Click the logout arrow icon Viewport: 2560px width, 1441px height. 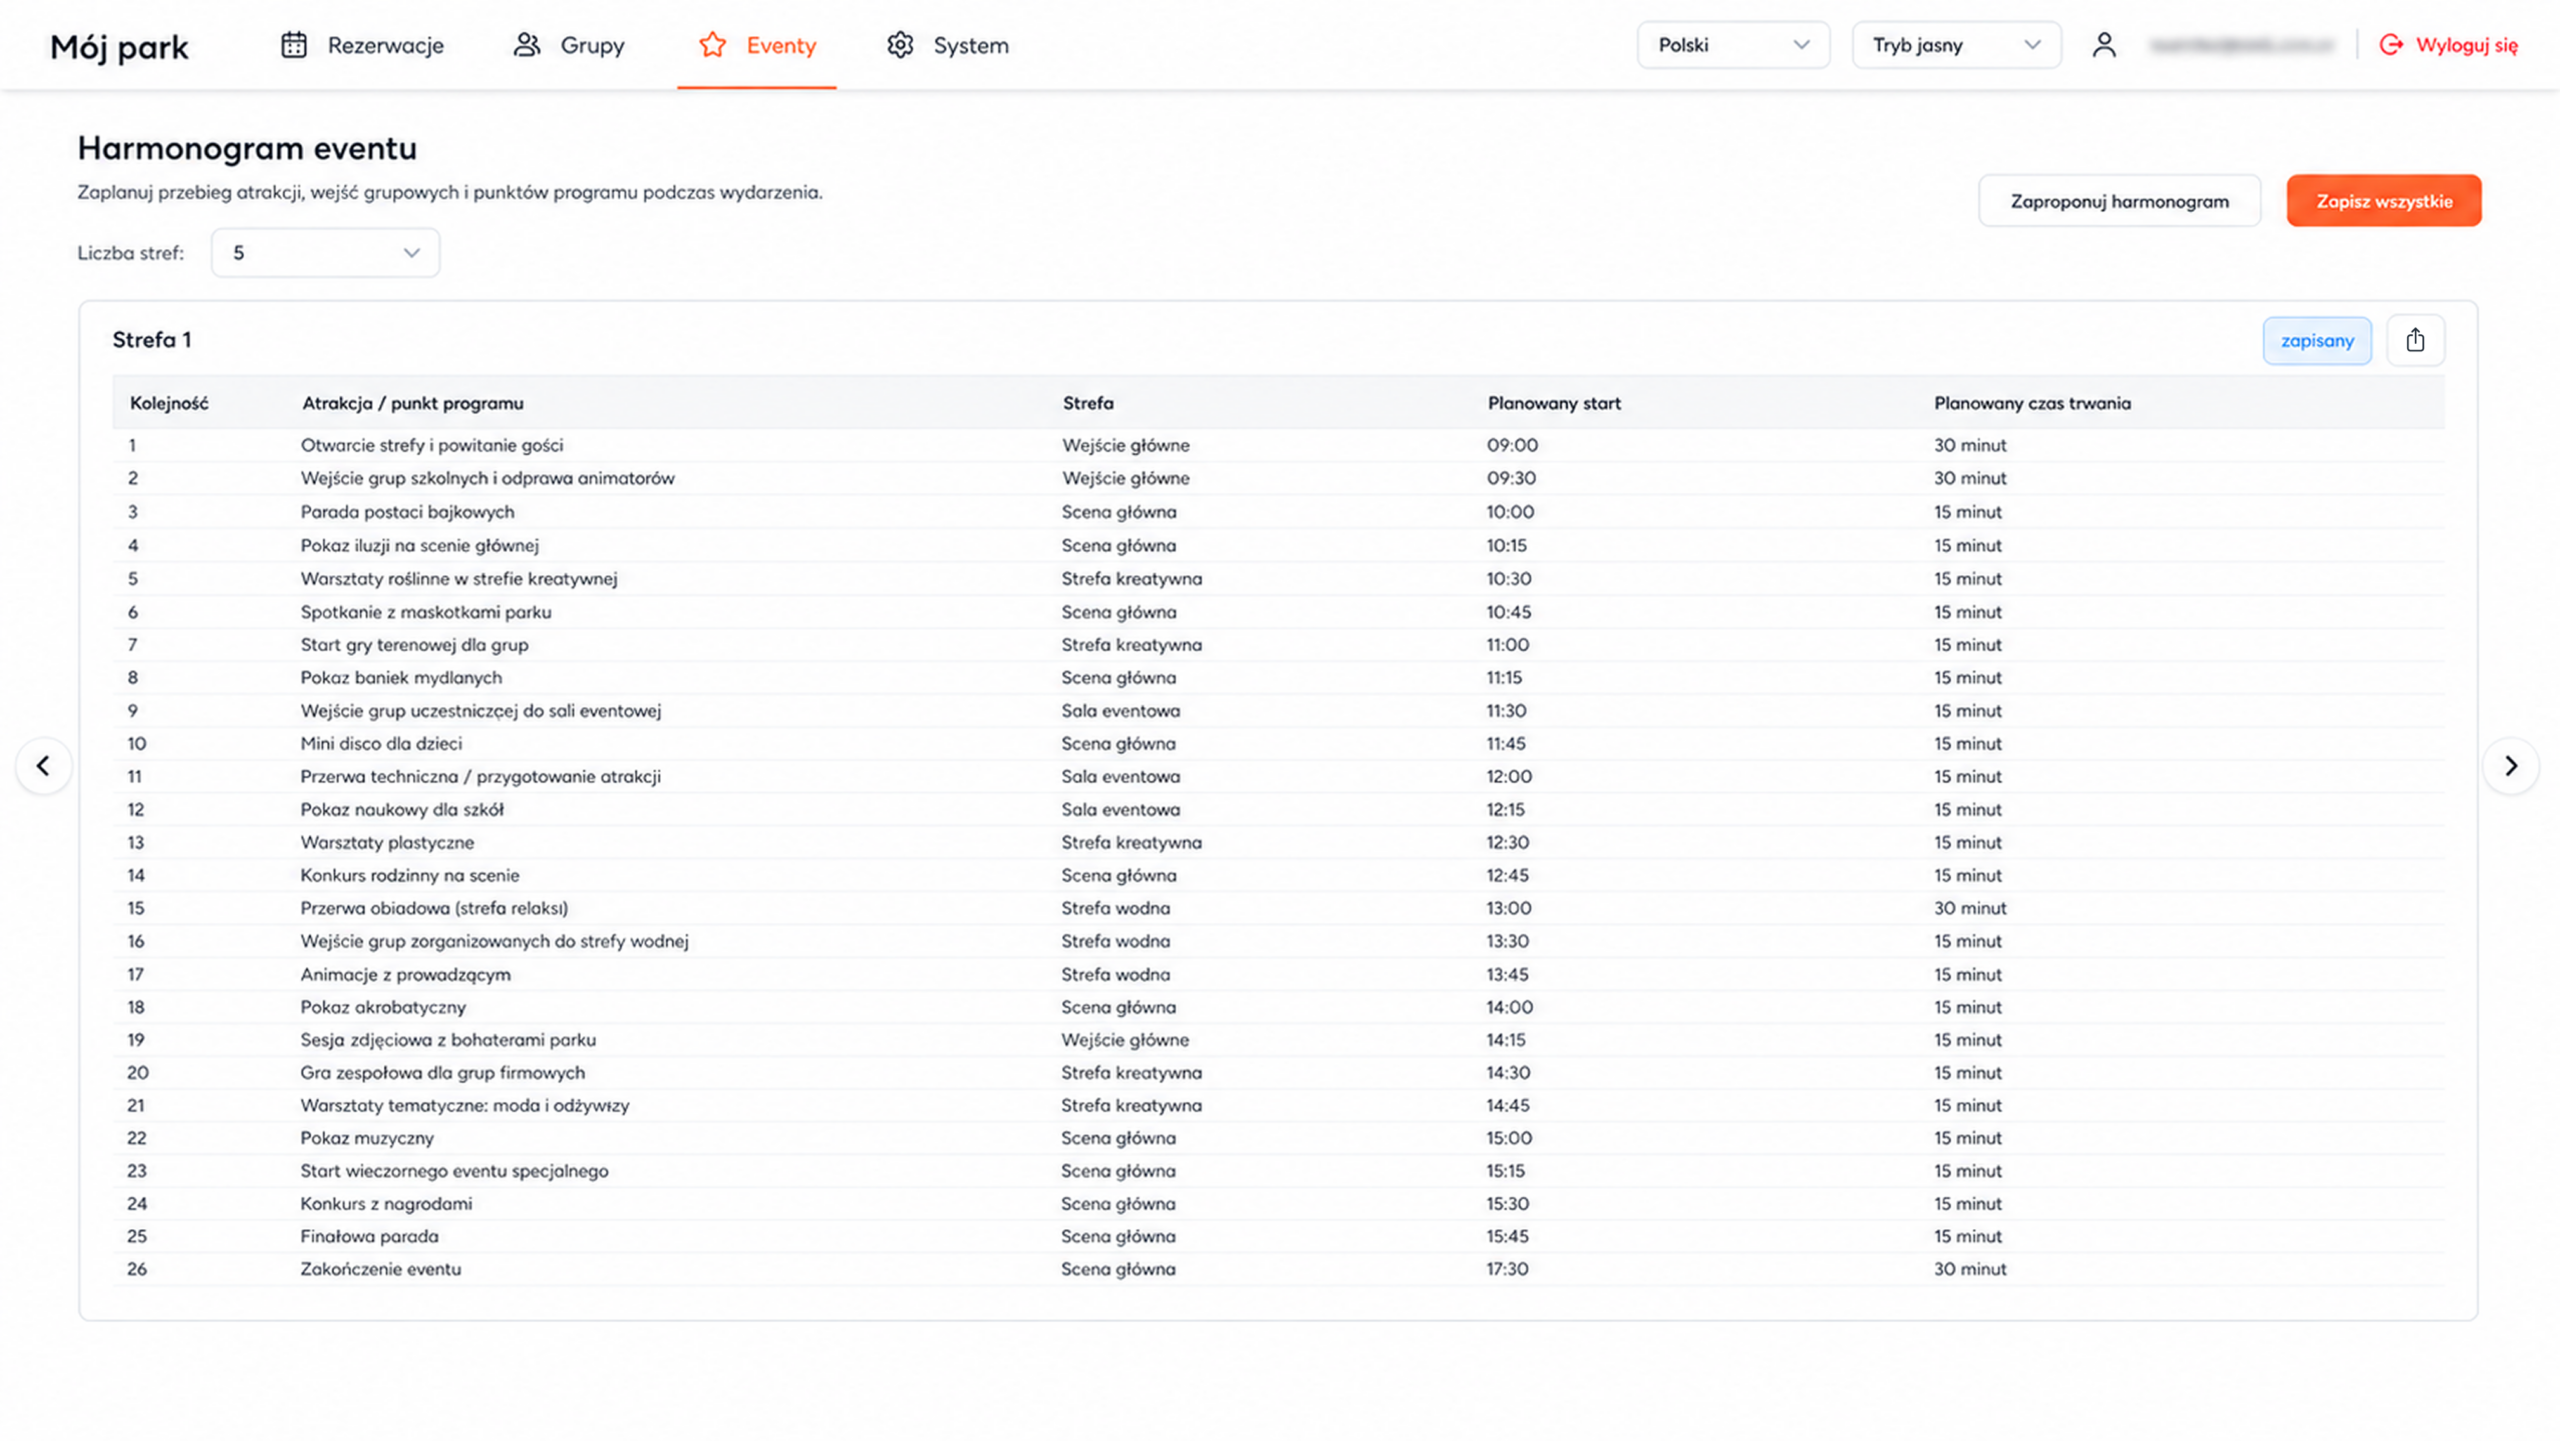point(2390,45)
